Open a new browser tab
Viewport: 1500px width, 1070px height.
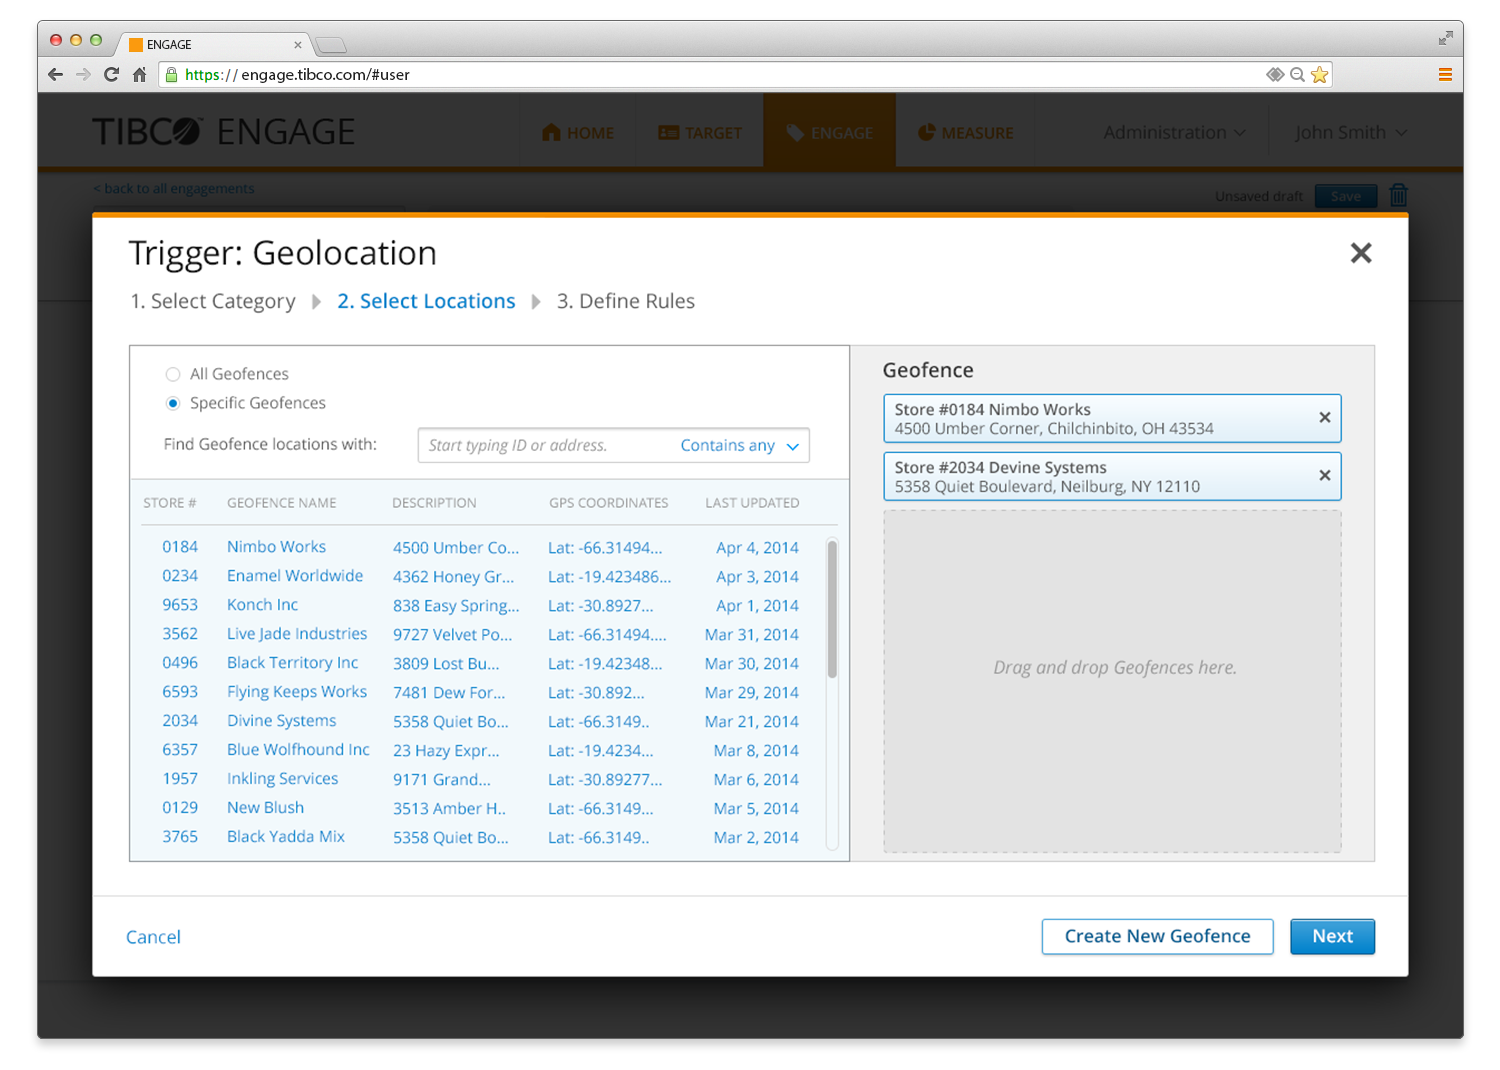pos(331,45)
